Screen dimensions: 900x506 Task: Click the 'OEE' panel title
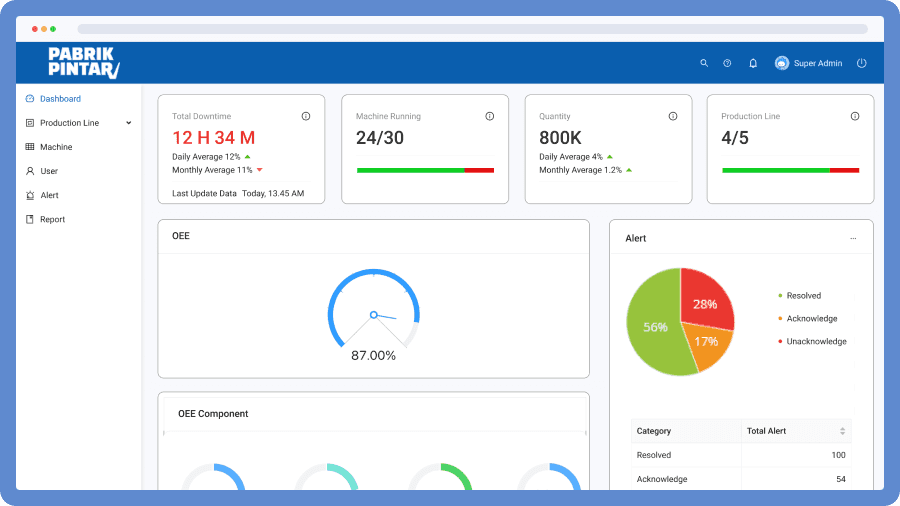coord(181,236)
